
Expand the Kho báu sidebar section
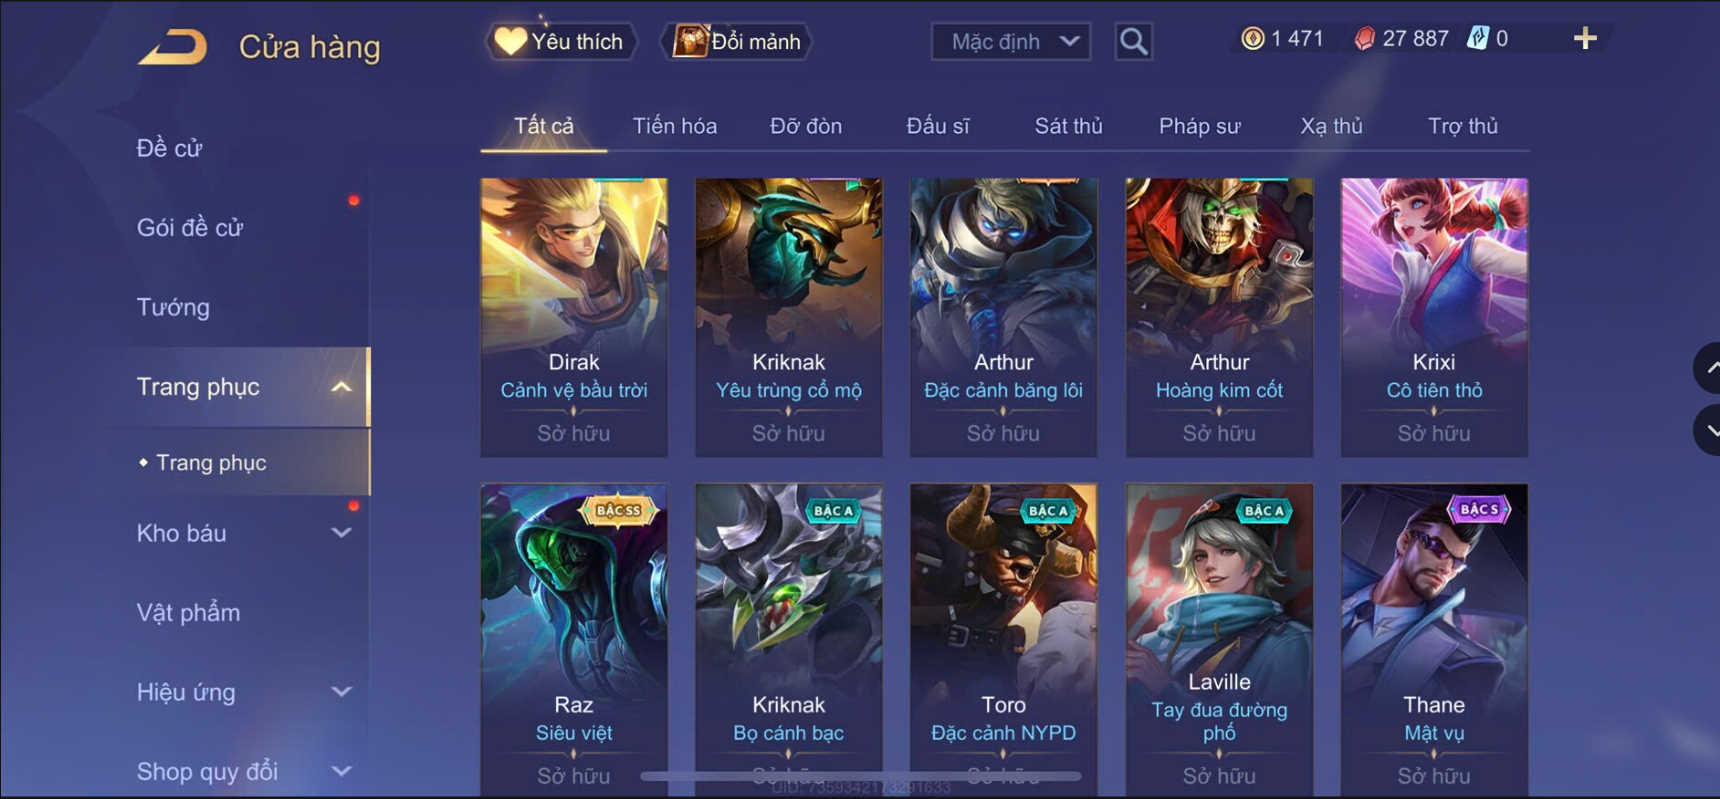pyautogui.click(x=341, y=533)
